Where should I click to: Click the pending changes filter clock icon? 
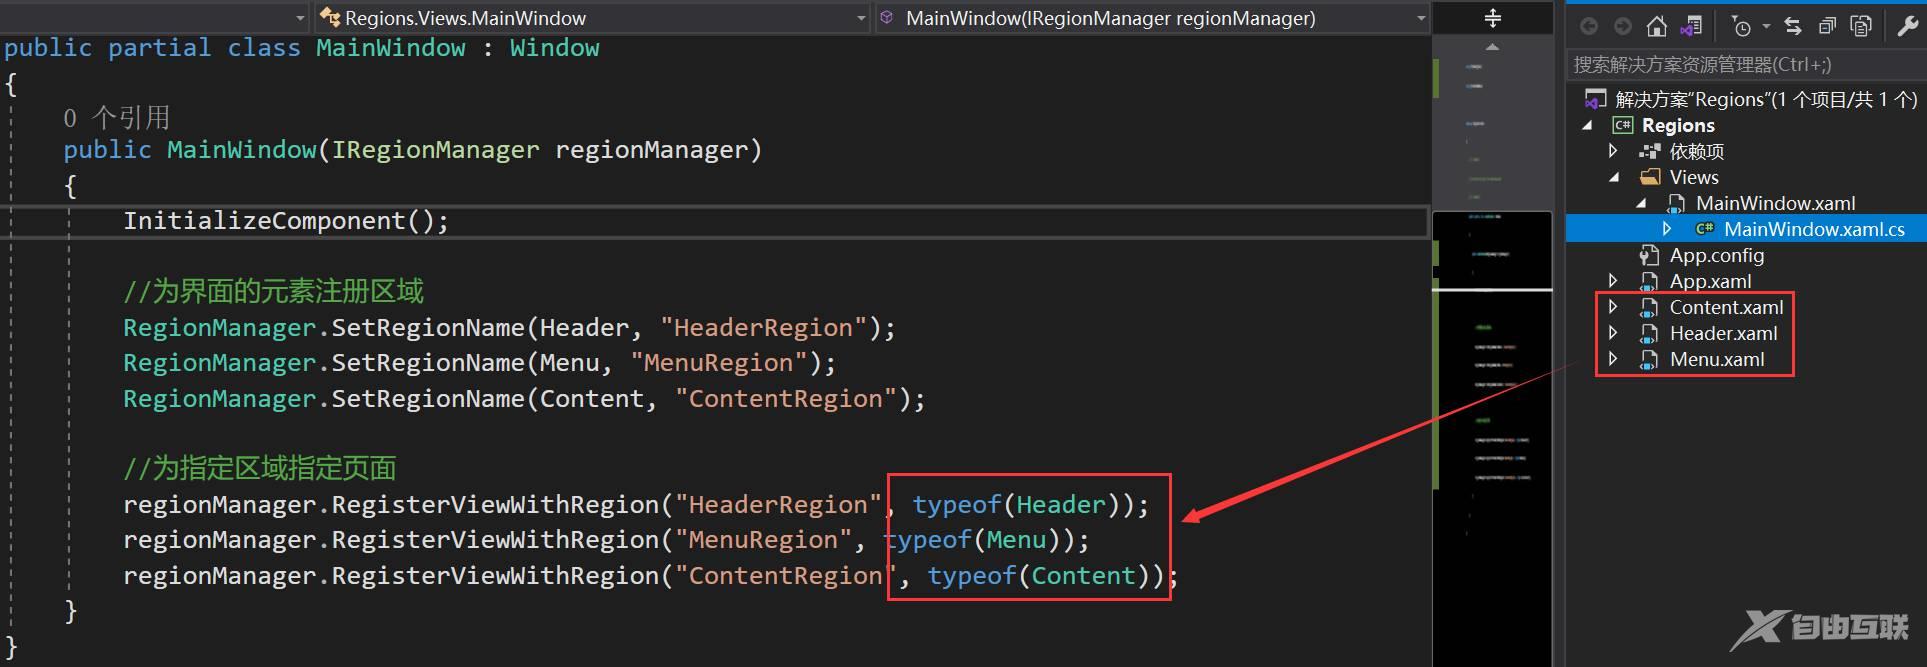[x=1741, y=27]
